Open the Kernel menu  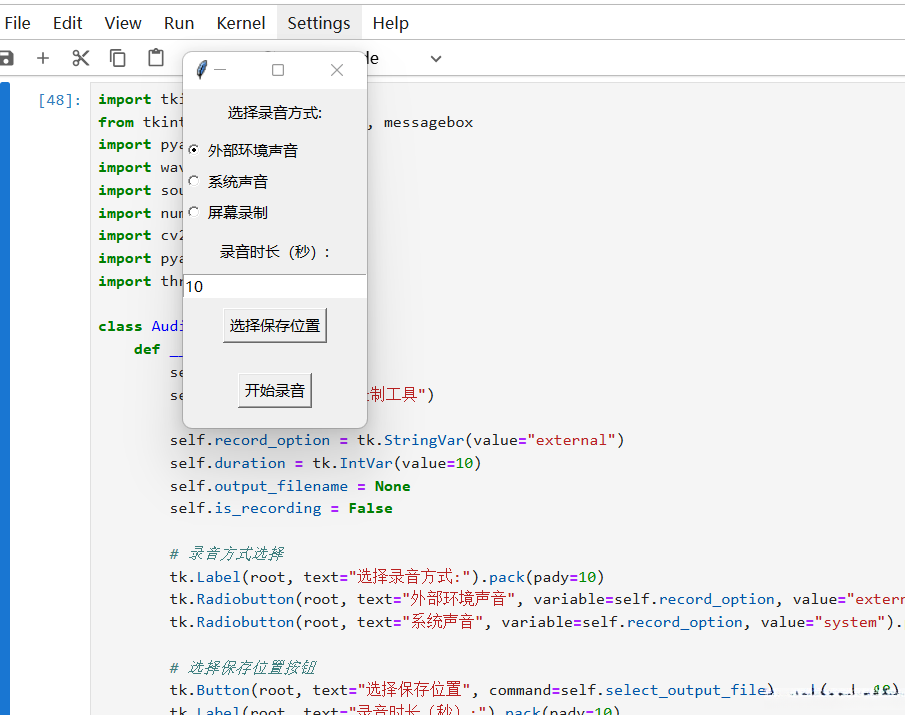coord(241,23)
